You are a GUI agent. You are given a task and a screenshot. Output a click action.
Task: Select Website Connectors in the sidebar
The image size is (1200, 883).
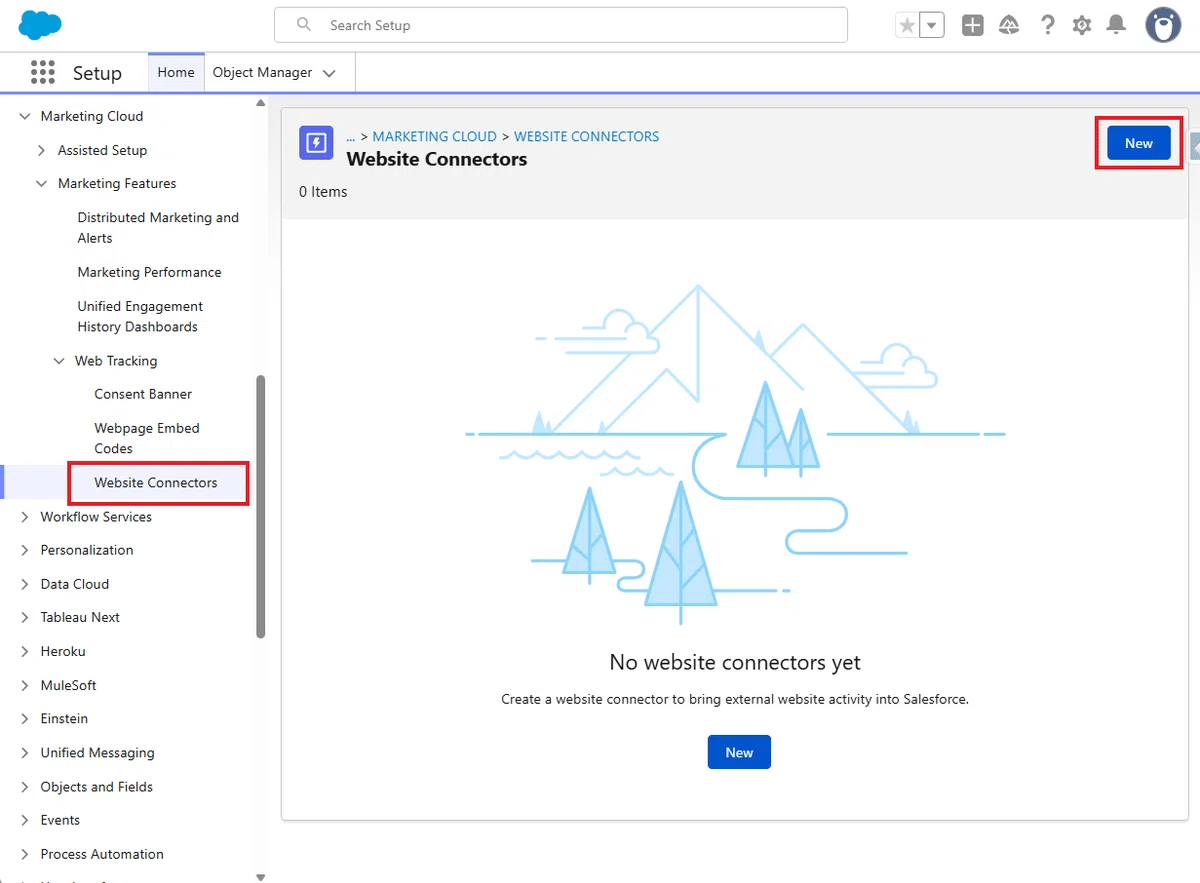[x=156, y=482]
